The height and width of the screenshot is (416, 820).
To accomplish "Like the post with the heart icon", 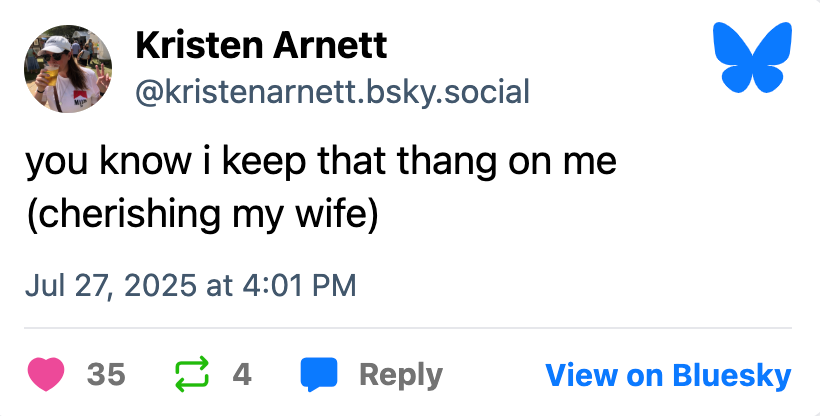I will pyautogui.click(x=47, y=375).
